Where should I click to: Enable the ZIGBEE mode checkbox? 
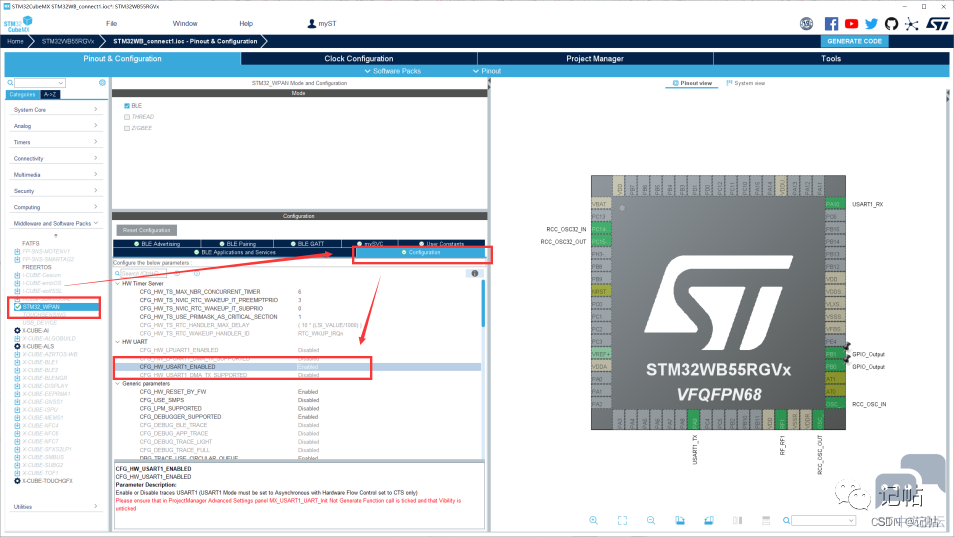click(127, 128)
